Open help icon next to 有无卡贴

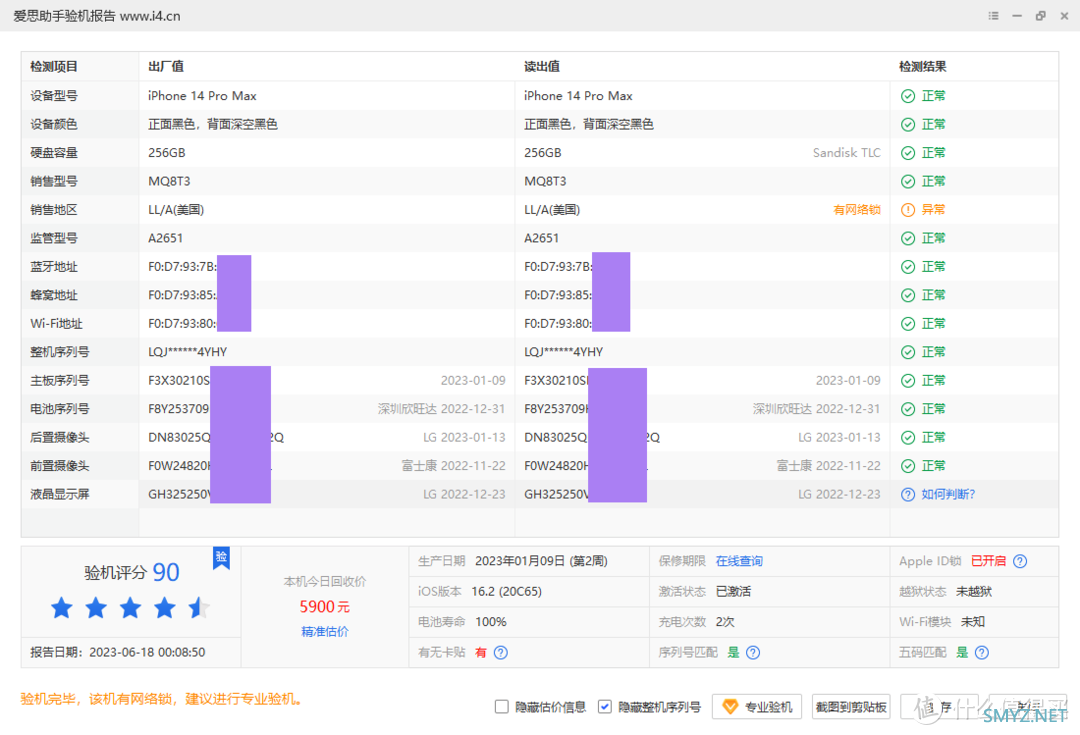501,652
